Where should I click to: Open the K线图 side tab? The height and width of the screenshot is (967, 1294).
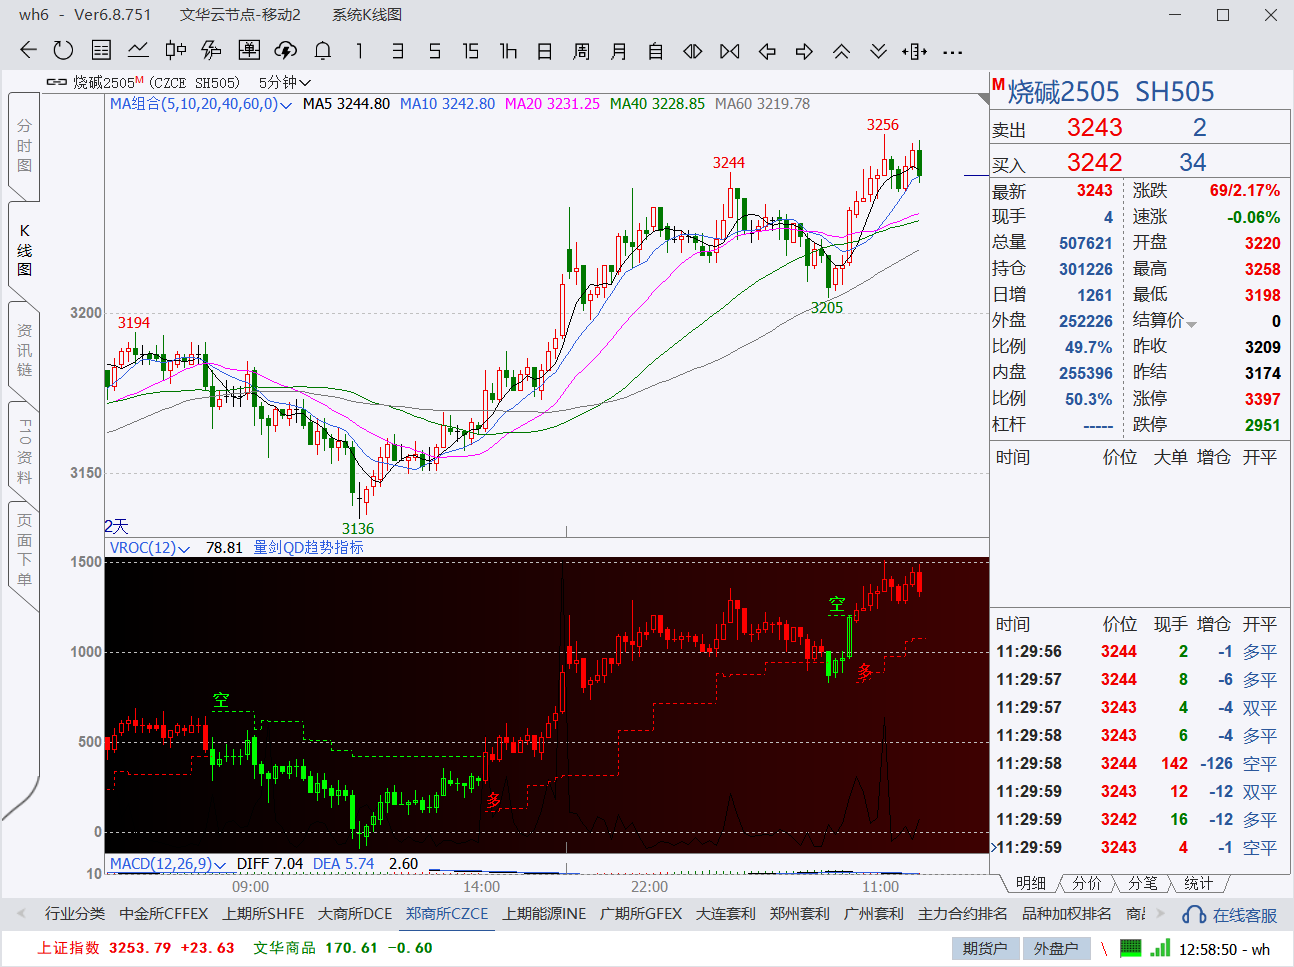click(x=24, y=249)
